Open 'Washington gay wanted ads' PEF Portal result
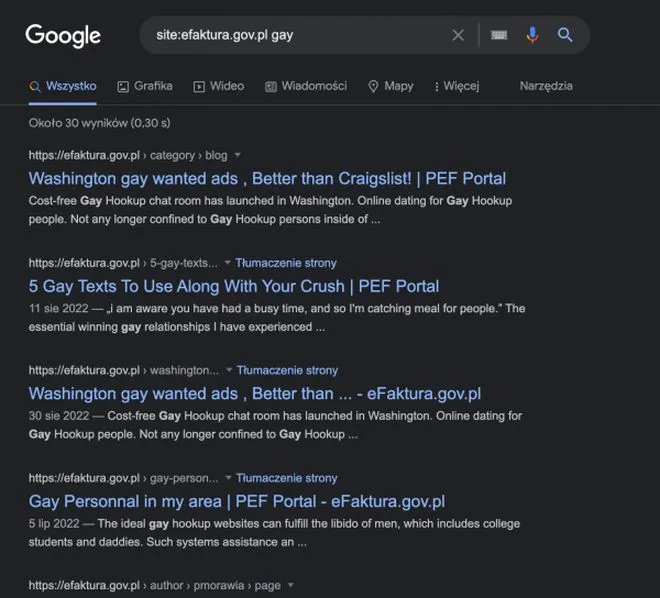The image size is (660, 598). [267, 178]
